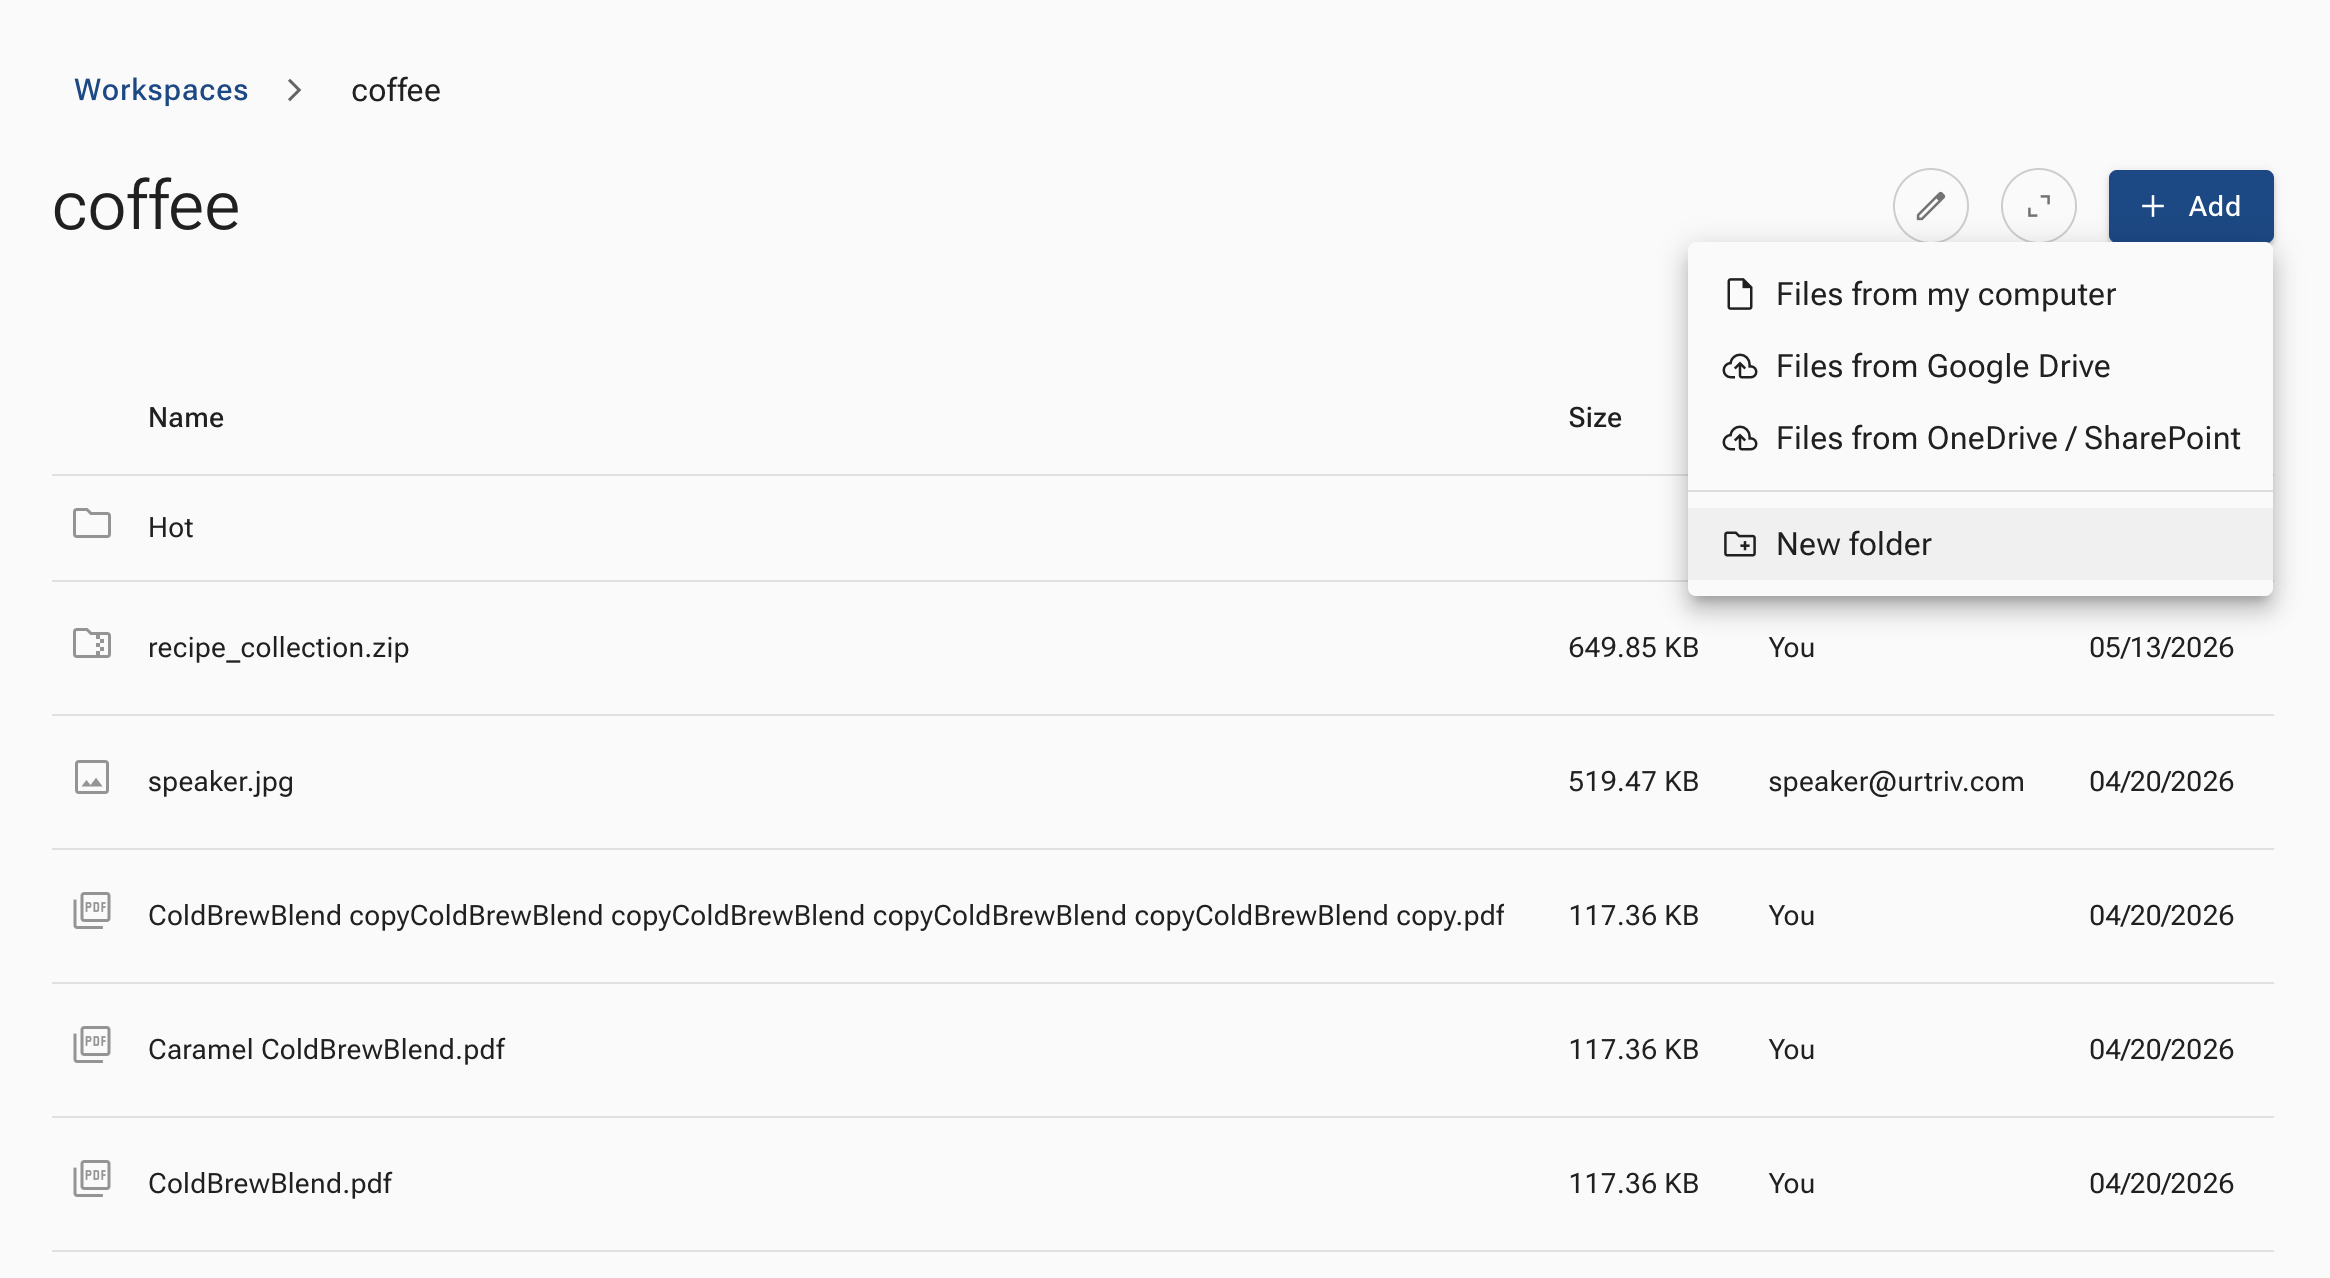Click the blue Add button

pos(2190,206)
